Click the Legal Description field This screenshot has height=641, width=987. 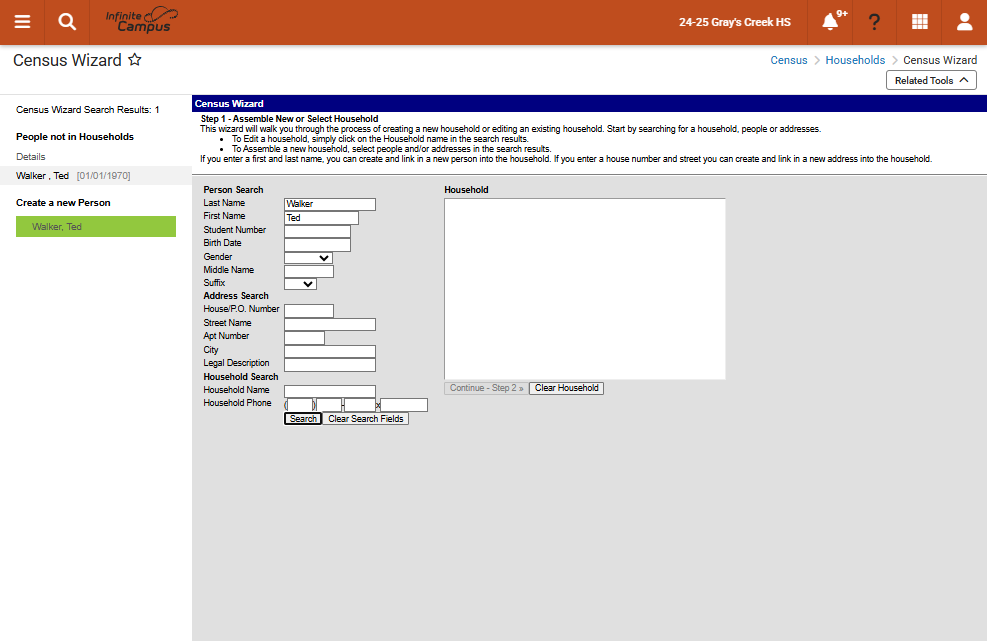(330, 365)
